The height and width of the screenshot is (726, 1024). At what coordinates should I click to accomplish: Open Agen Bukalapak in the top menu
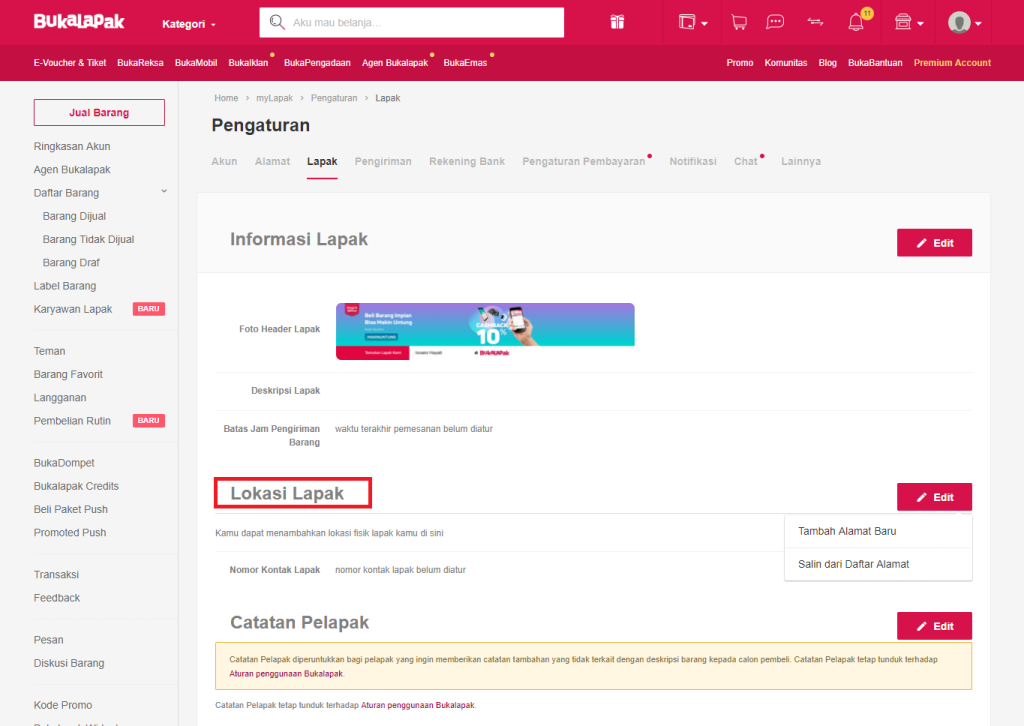click(395, 63)
